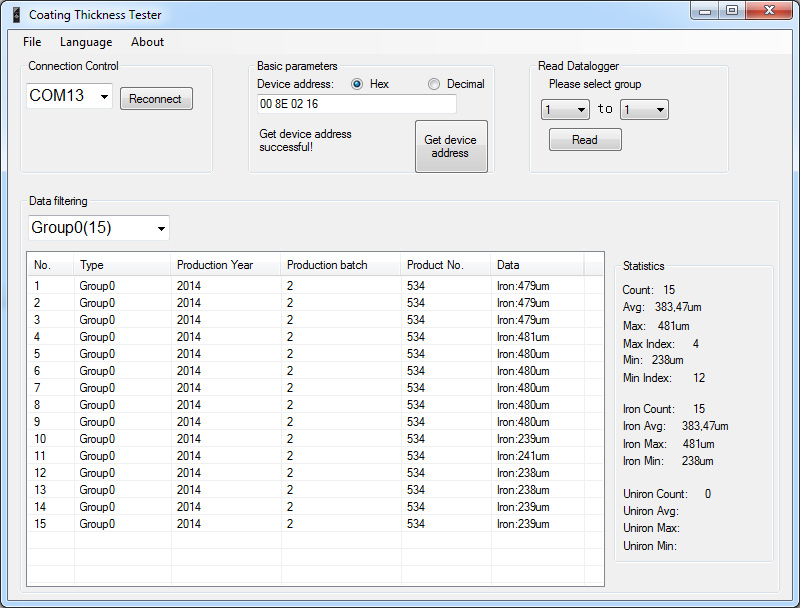The width and height of the screenshot is (800, 608).
Task: Minimize the application window
Action: click(707, 11)
